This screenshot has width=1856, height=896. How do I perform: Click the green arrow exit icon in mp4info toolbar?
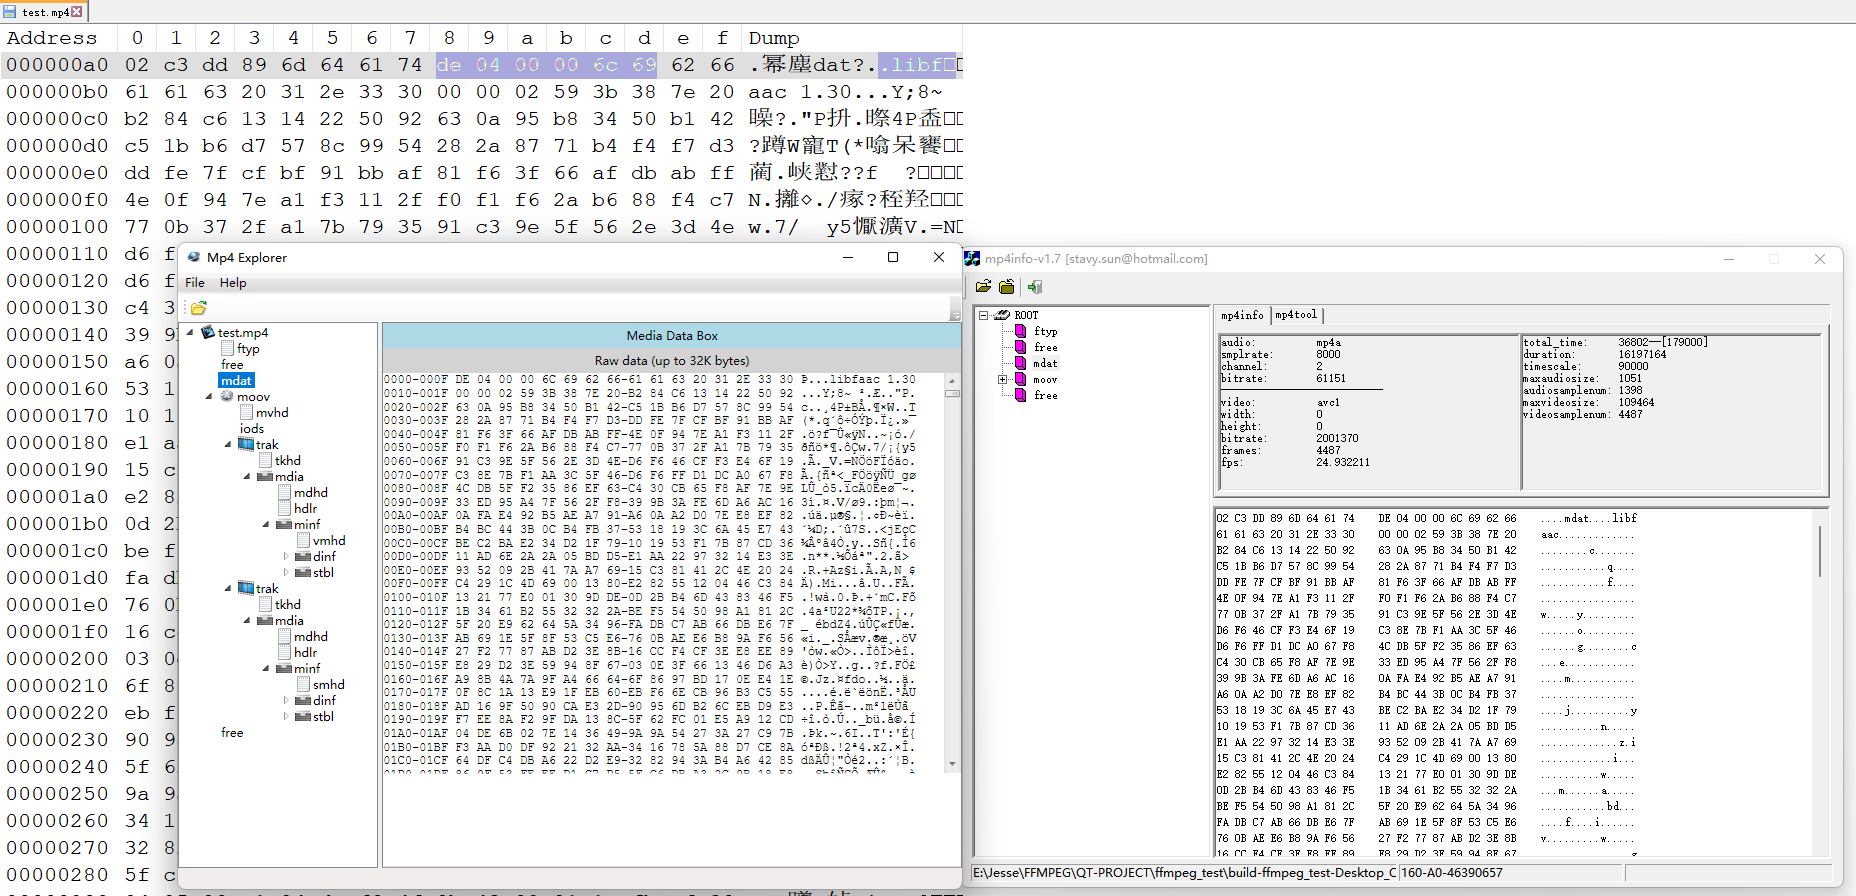tap(1034, 287)
